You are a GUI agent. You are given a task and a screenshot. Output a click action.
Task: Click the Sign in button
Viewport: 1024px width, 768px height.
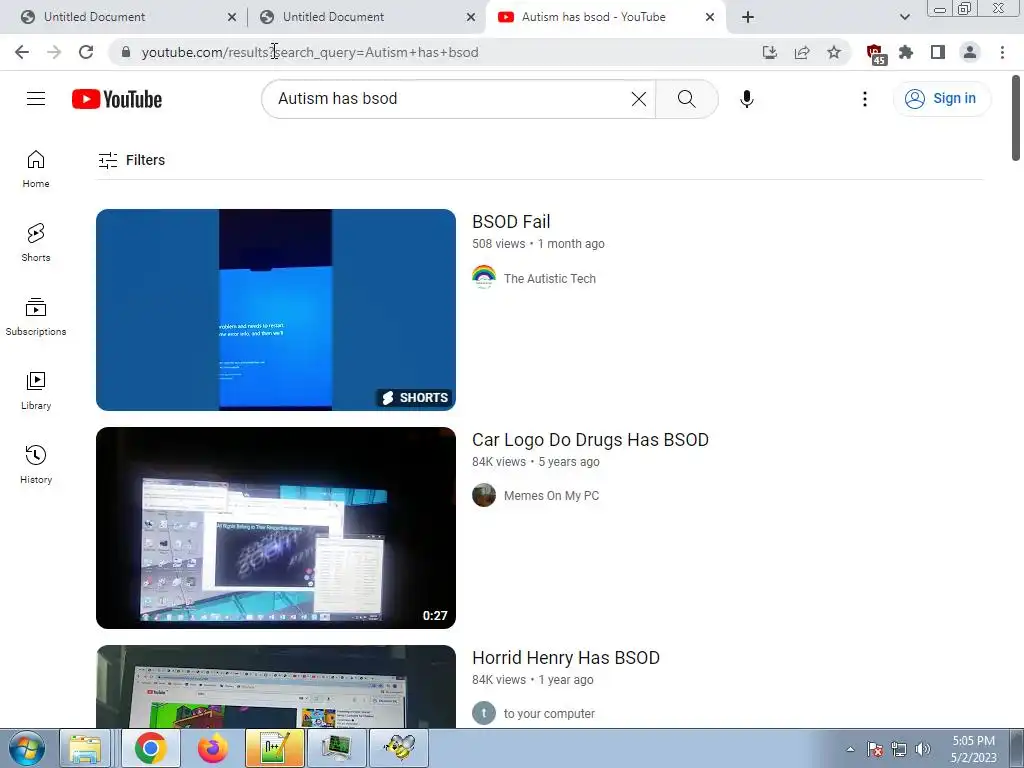click(942, 99)
